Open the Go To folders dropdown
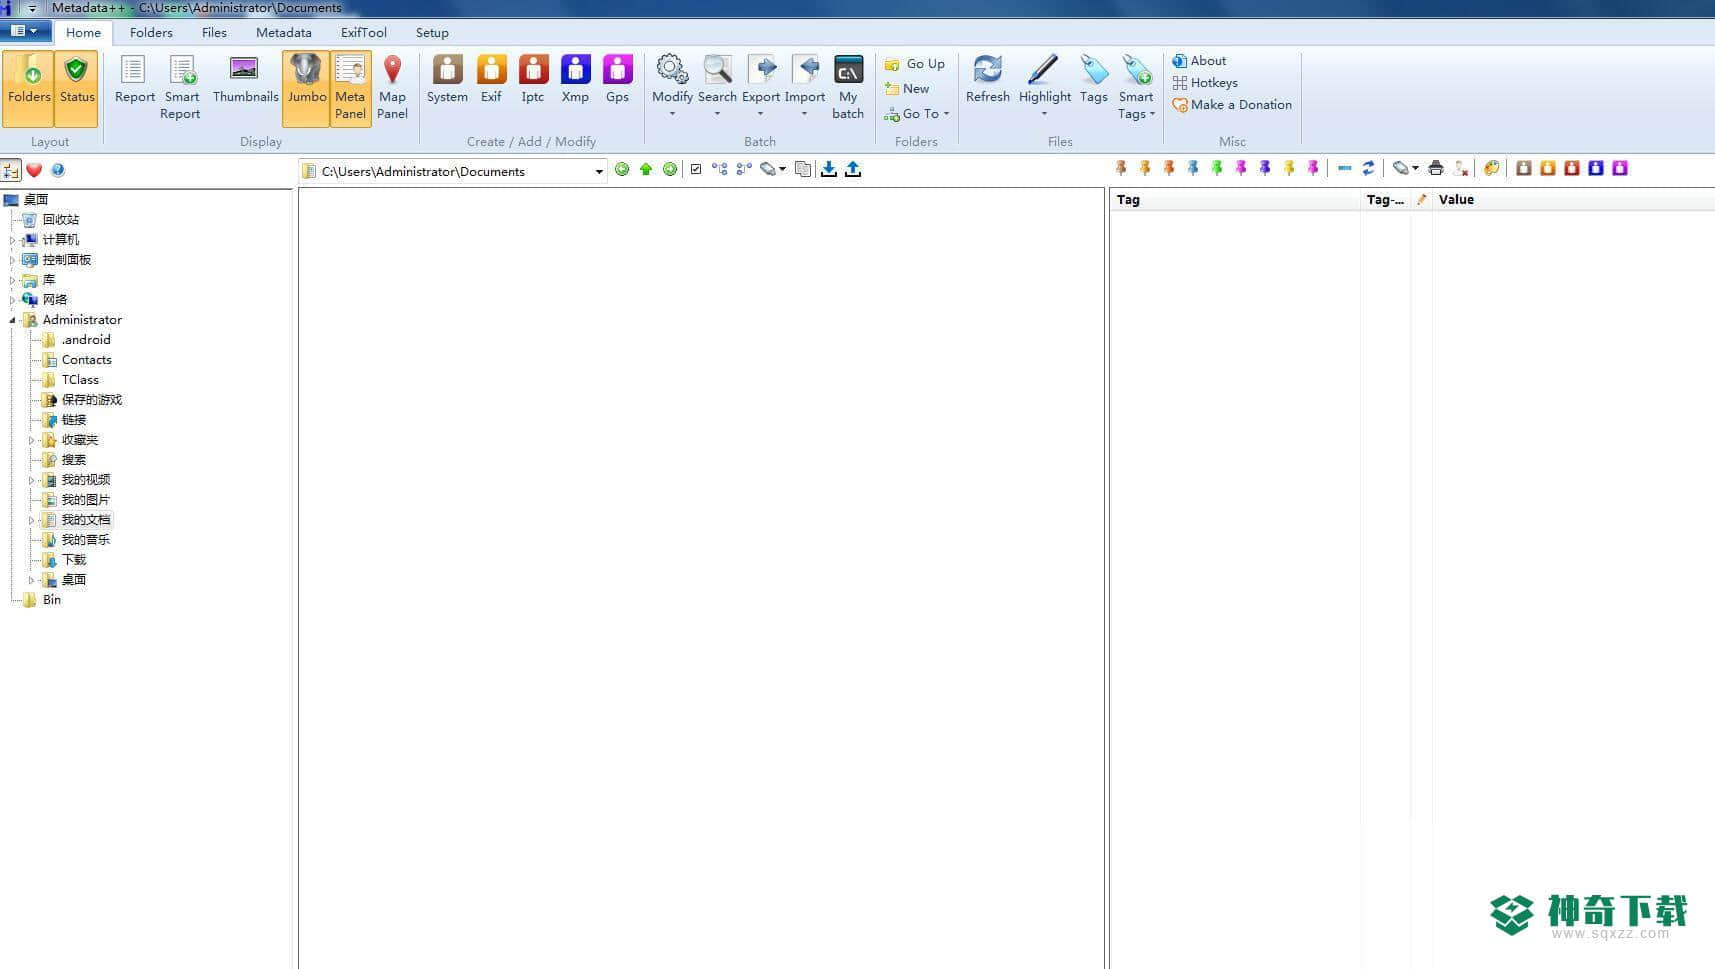The width and height of the screenshot is (1715, 969). (917, 114)
